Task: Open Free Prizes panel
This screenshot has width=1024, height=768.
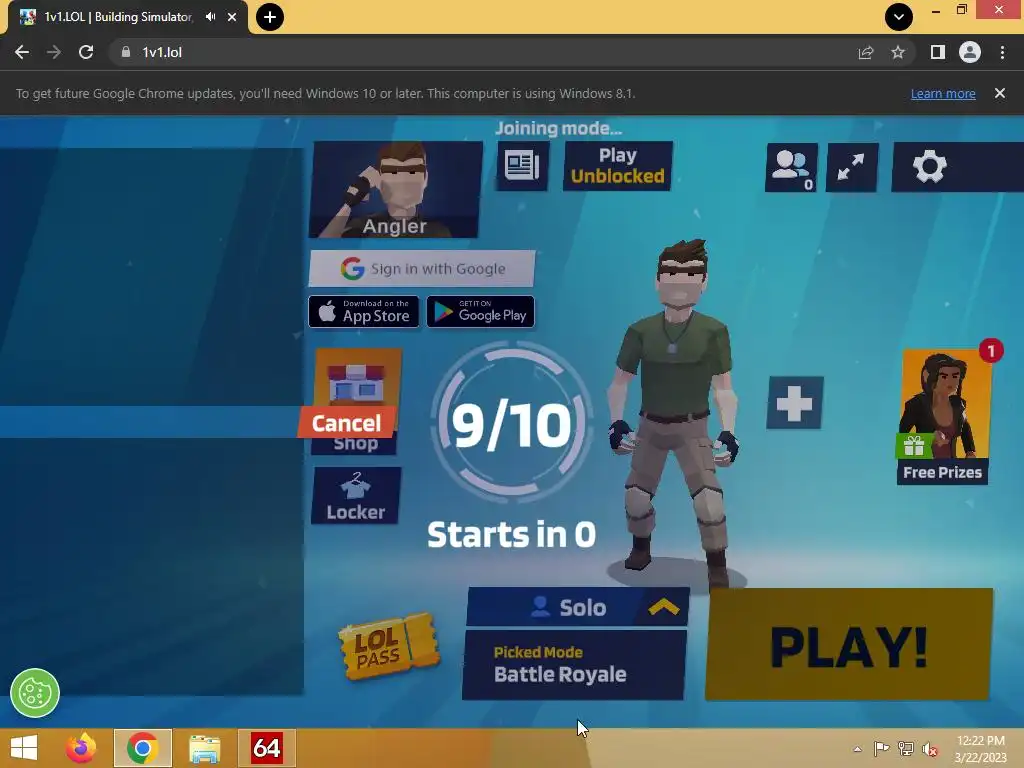Action: [943, 417]
